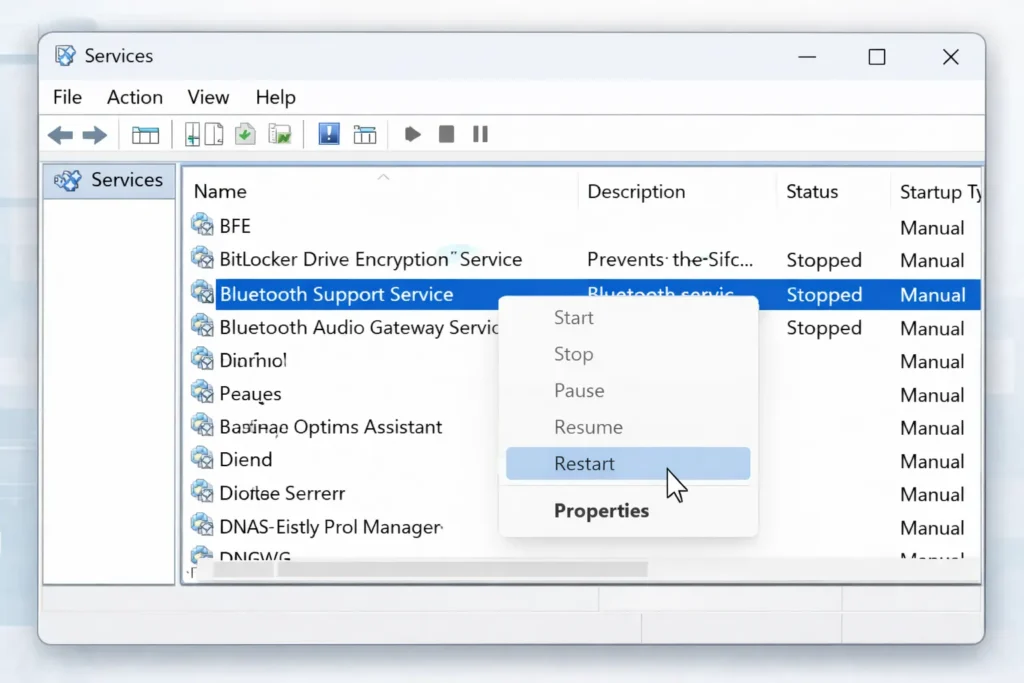Start the service using the play toolbar icon
This screenshot has height=683, width=1024.
(x=412, y=133)
